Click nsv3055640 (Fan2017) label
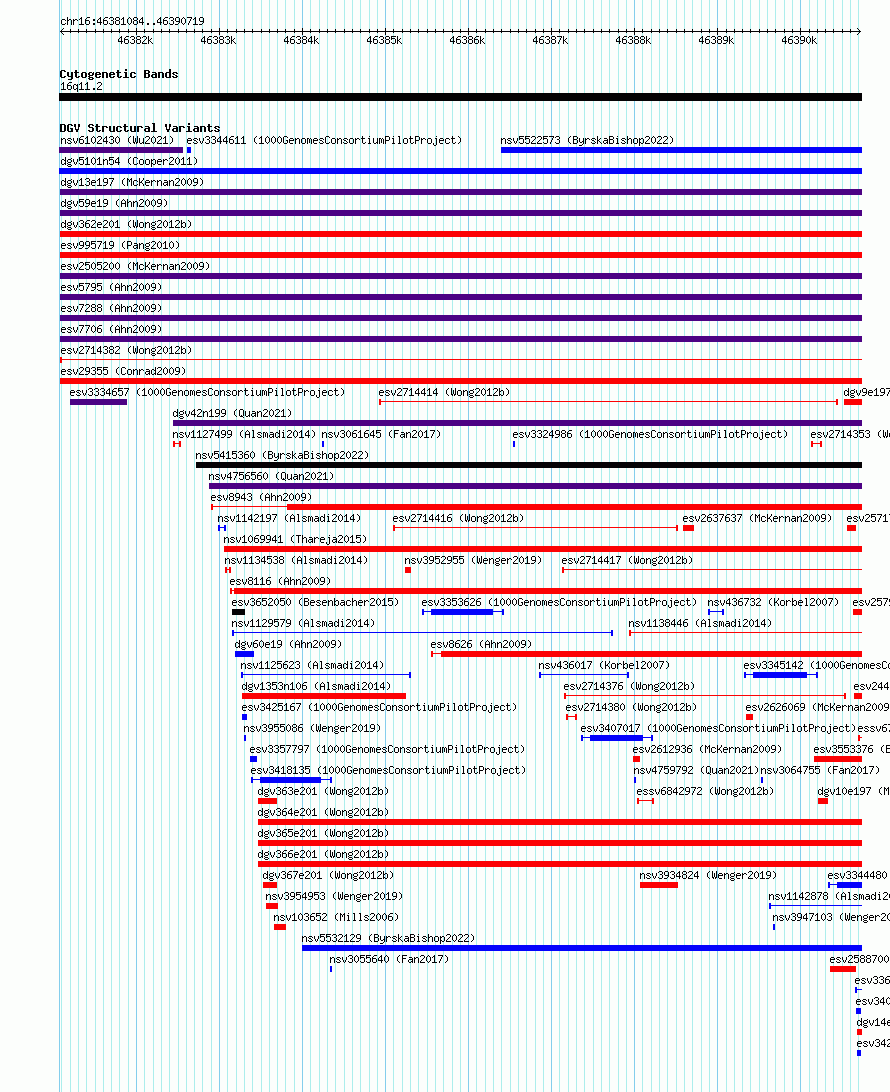Image resolution: width=890 pixels, height=1092 pixels. 389,959
